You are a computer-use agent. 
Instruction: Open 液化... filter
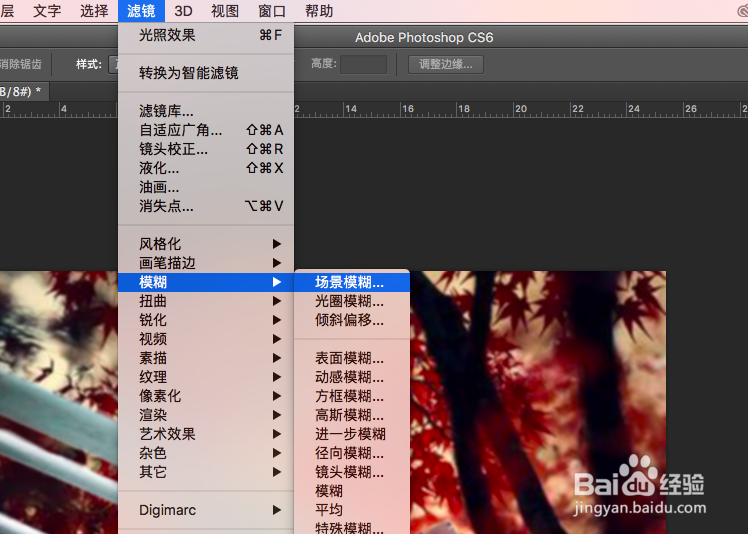coord(206,168)
